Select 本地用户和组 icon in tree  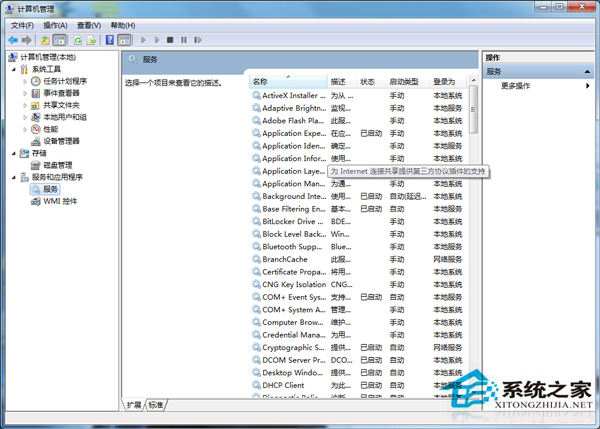click(36, 117)
